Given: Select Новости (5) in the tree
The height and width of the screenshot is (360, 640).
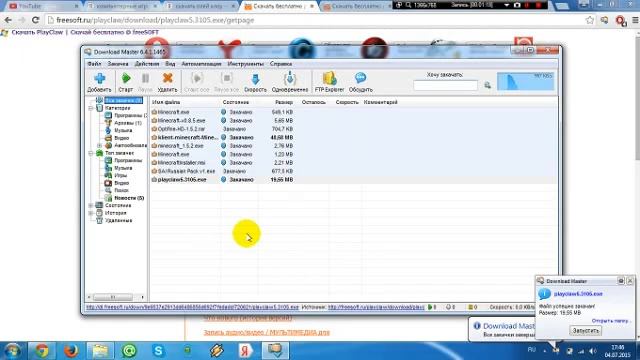Looking at the screenshot, I should (x=129, y=198).
